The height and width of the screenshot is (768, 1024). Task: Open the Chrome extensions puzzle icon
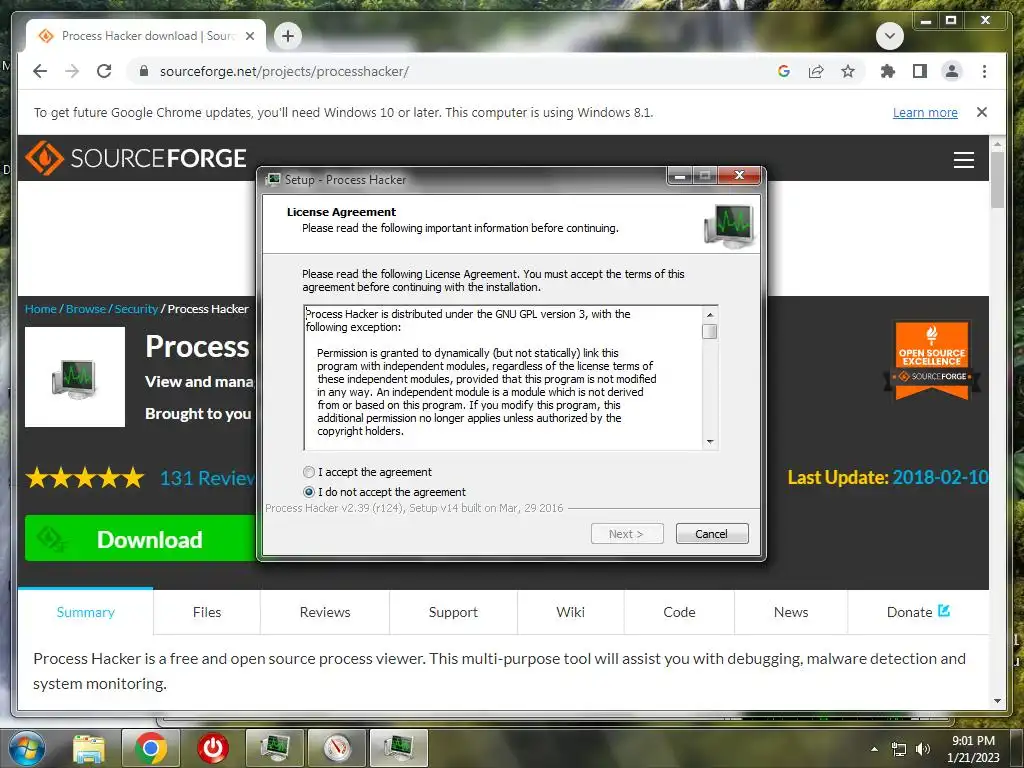[888, 71]
